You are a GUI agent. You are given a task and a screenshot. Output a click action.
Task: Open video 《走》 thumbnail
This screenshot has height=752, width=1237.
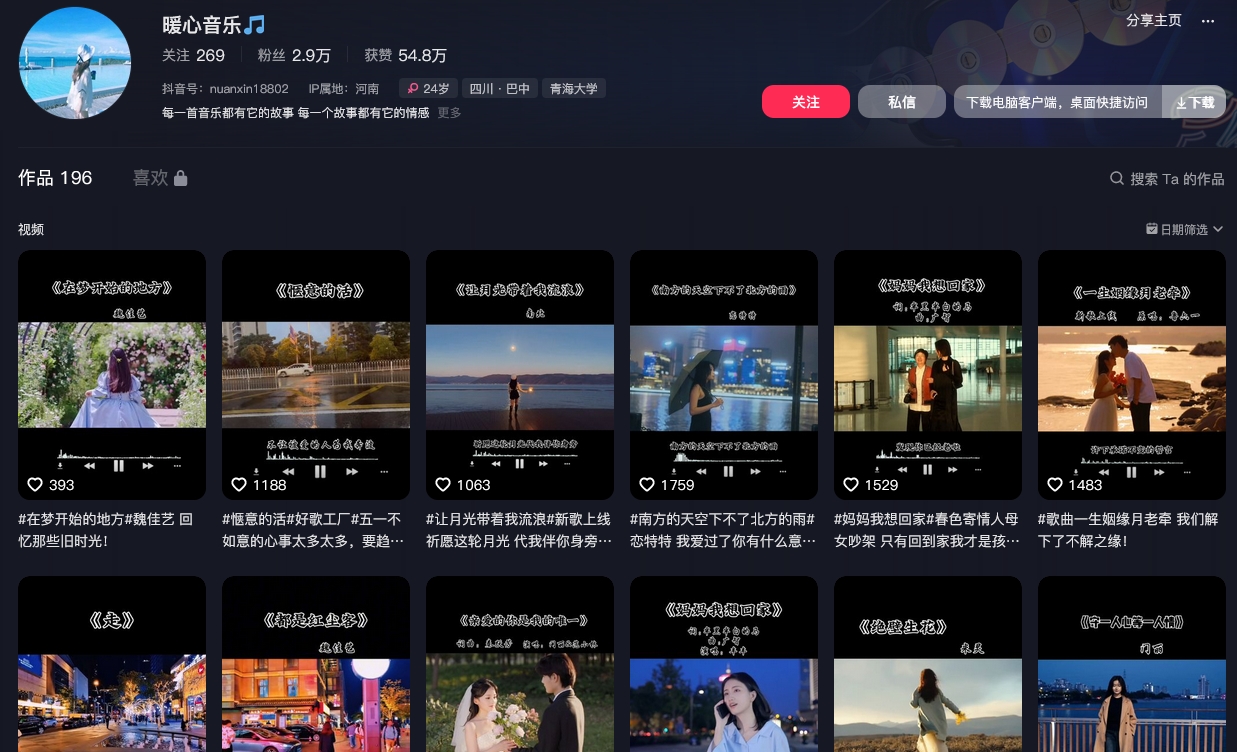[112, 664]
